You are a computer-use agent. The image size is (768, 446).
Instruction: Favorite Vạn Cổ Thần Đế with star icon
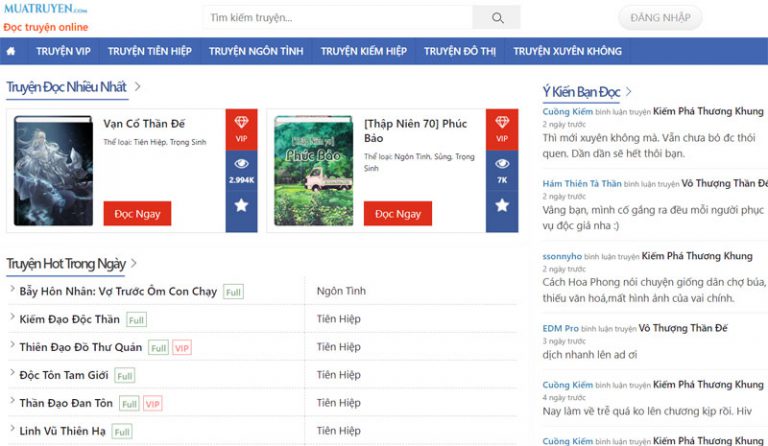tap(241, 206)
